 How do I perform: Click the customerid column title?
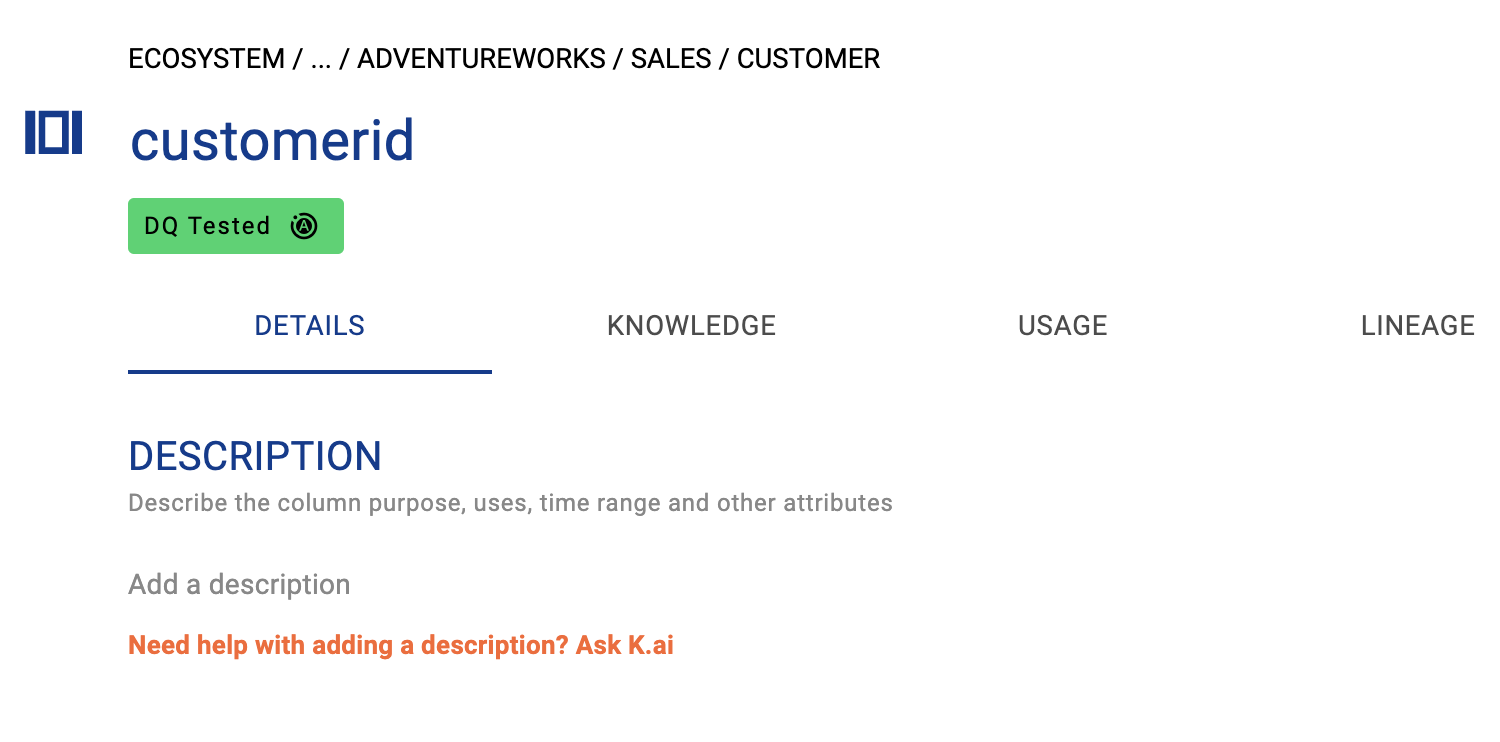tap(272, 140)
